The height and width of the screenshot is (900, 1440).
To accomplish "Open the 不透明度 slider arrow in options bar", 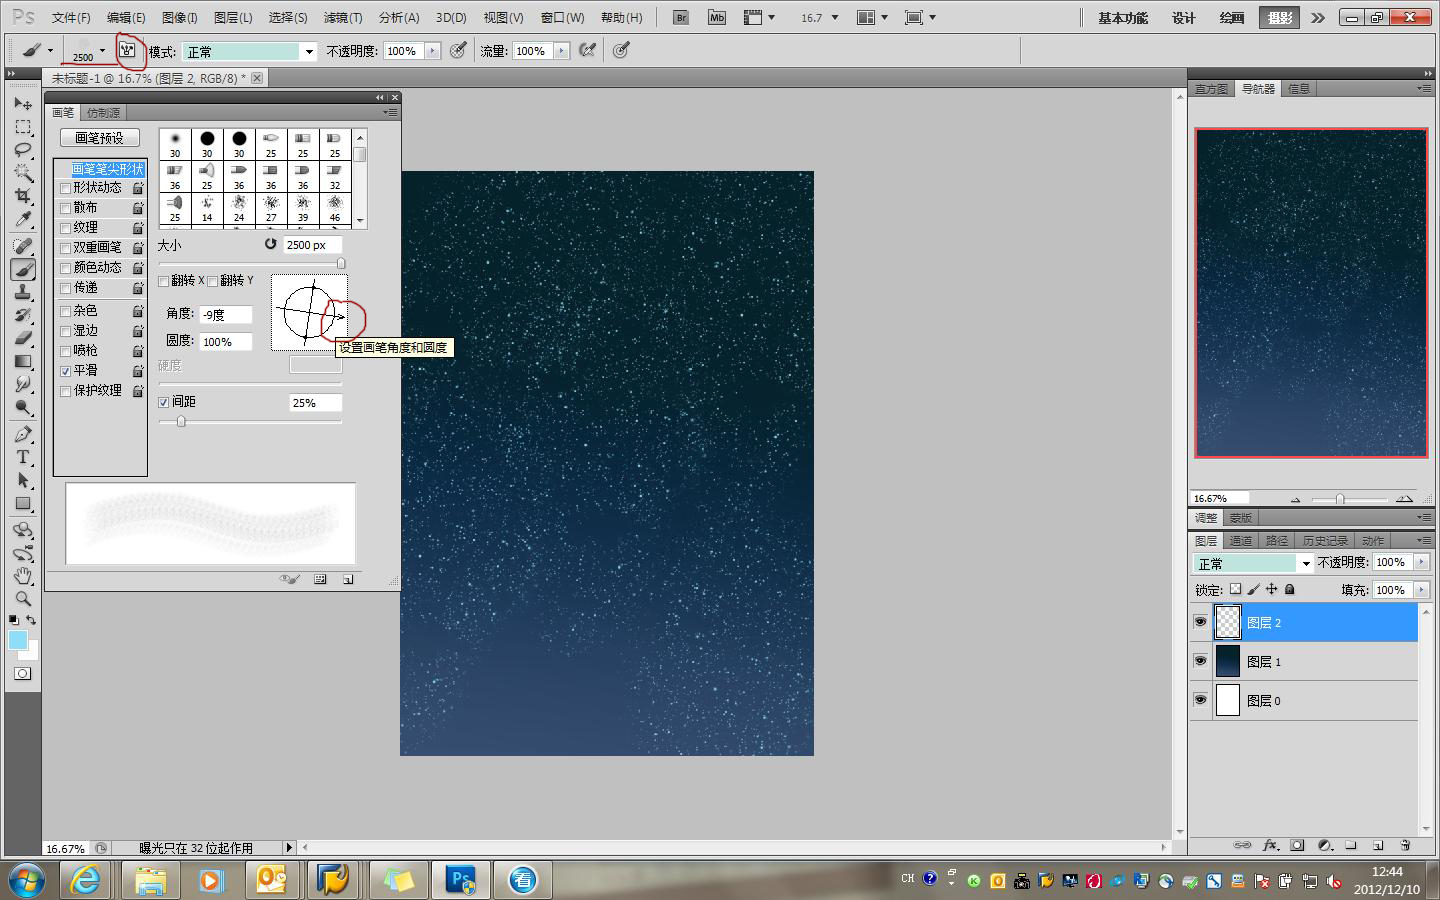I will point(432,51).
